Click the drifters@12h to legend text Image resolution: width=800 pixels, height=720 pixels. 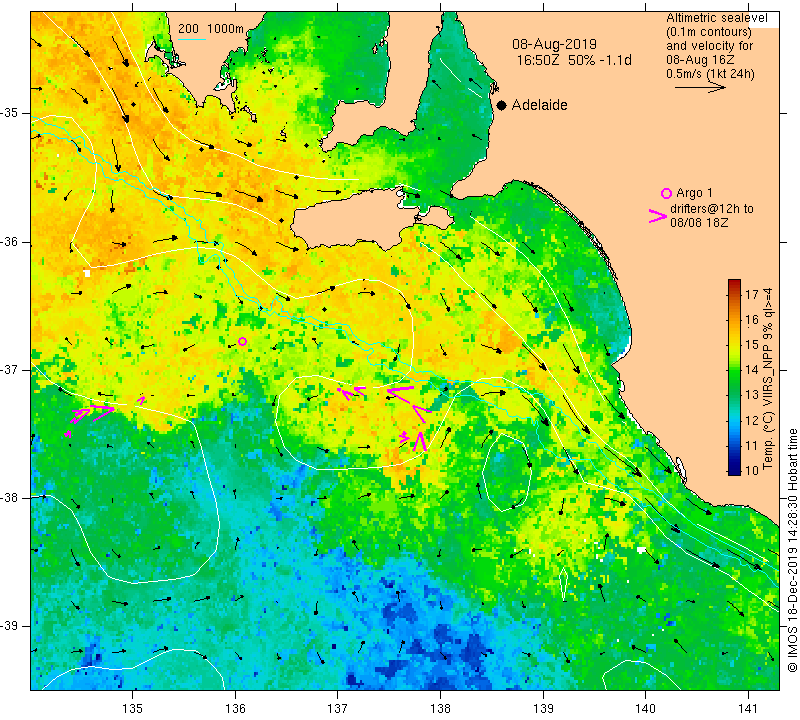[x=711, y=209]
